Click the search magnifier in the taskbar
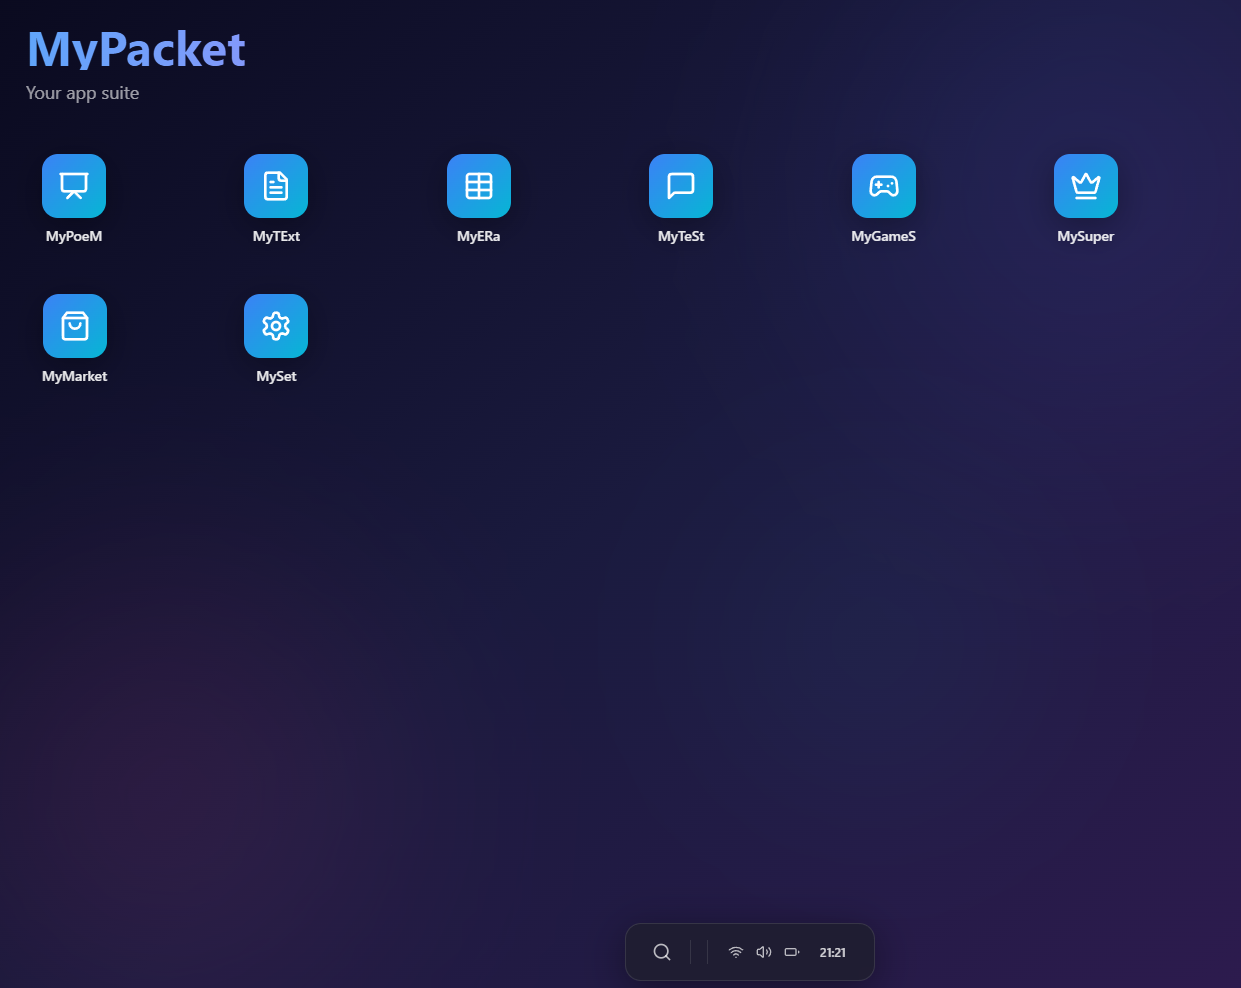Viewport: 1241px width, 988px height. 661,952
